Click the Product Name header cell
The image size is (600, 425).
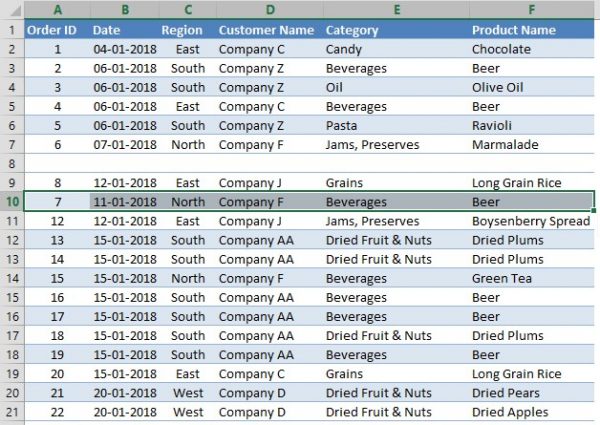click(532, 30)
